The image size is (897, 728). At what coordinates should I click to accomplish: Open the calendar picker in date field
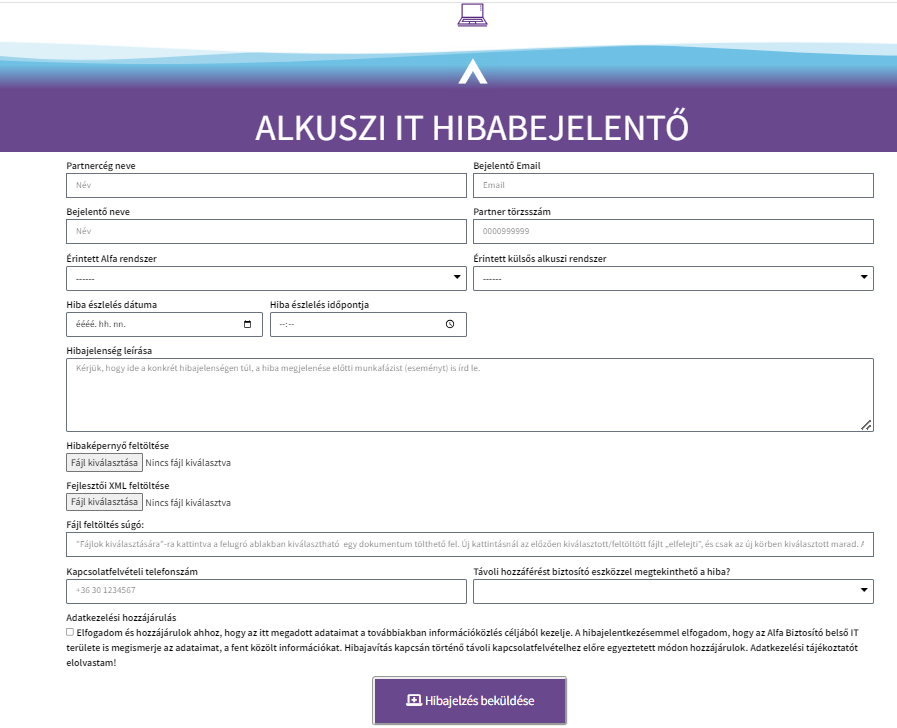click(x=248, y=325)
